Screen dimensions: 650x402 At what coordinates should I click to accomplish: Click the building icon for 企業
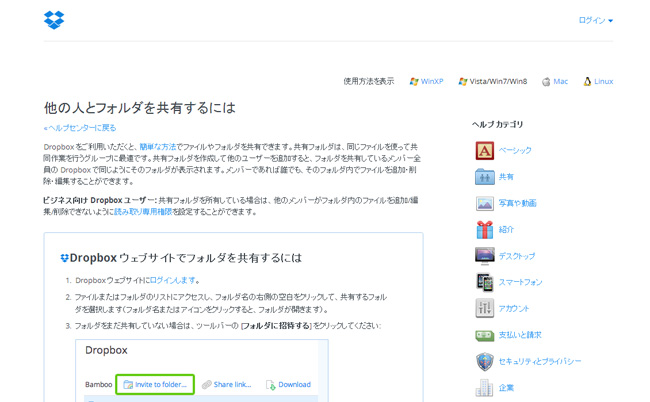485,388
